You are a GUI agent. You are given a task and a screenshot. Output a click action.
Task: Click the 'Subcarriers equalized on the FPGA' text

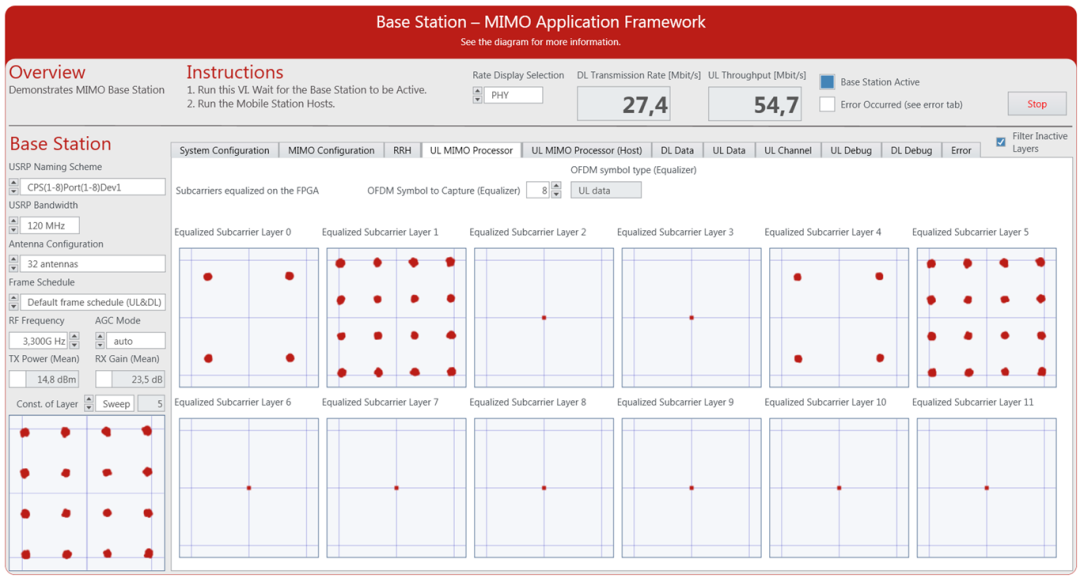(247, 191)
